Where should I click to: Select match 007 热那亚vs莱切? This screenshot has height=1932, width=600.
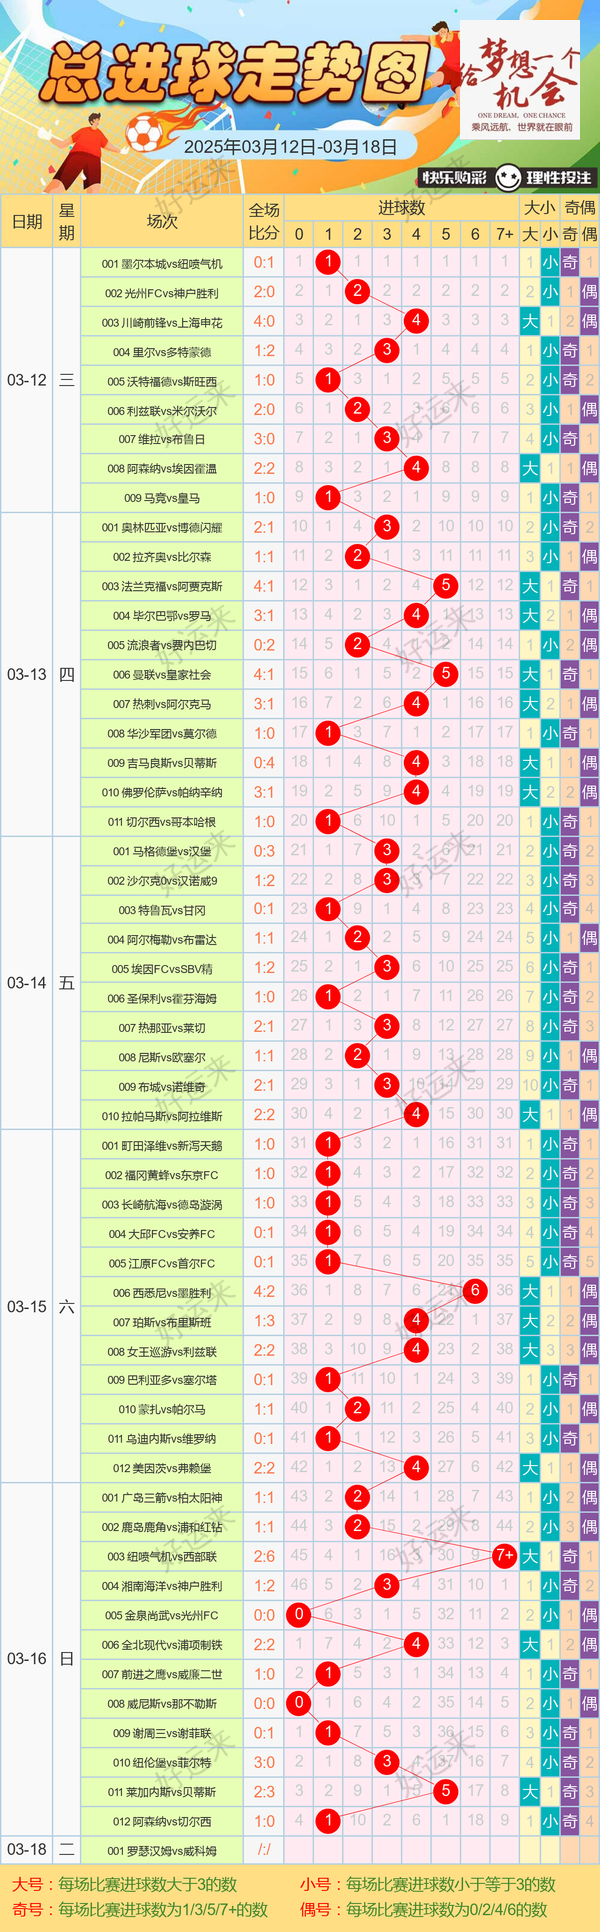162,1027
